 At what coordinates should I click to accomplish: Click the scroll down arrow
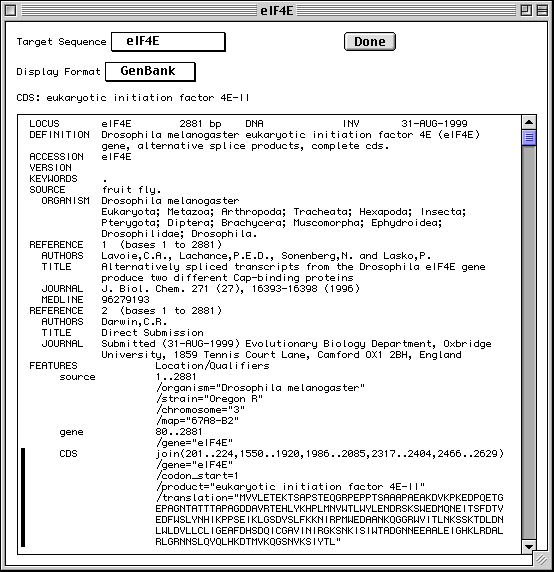529,546
